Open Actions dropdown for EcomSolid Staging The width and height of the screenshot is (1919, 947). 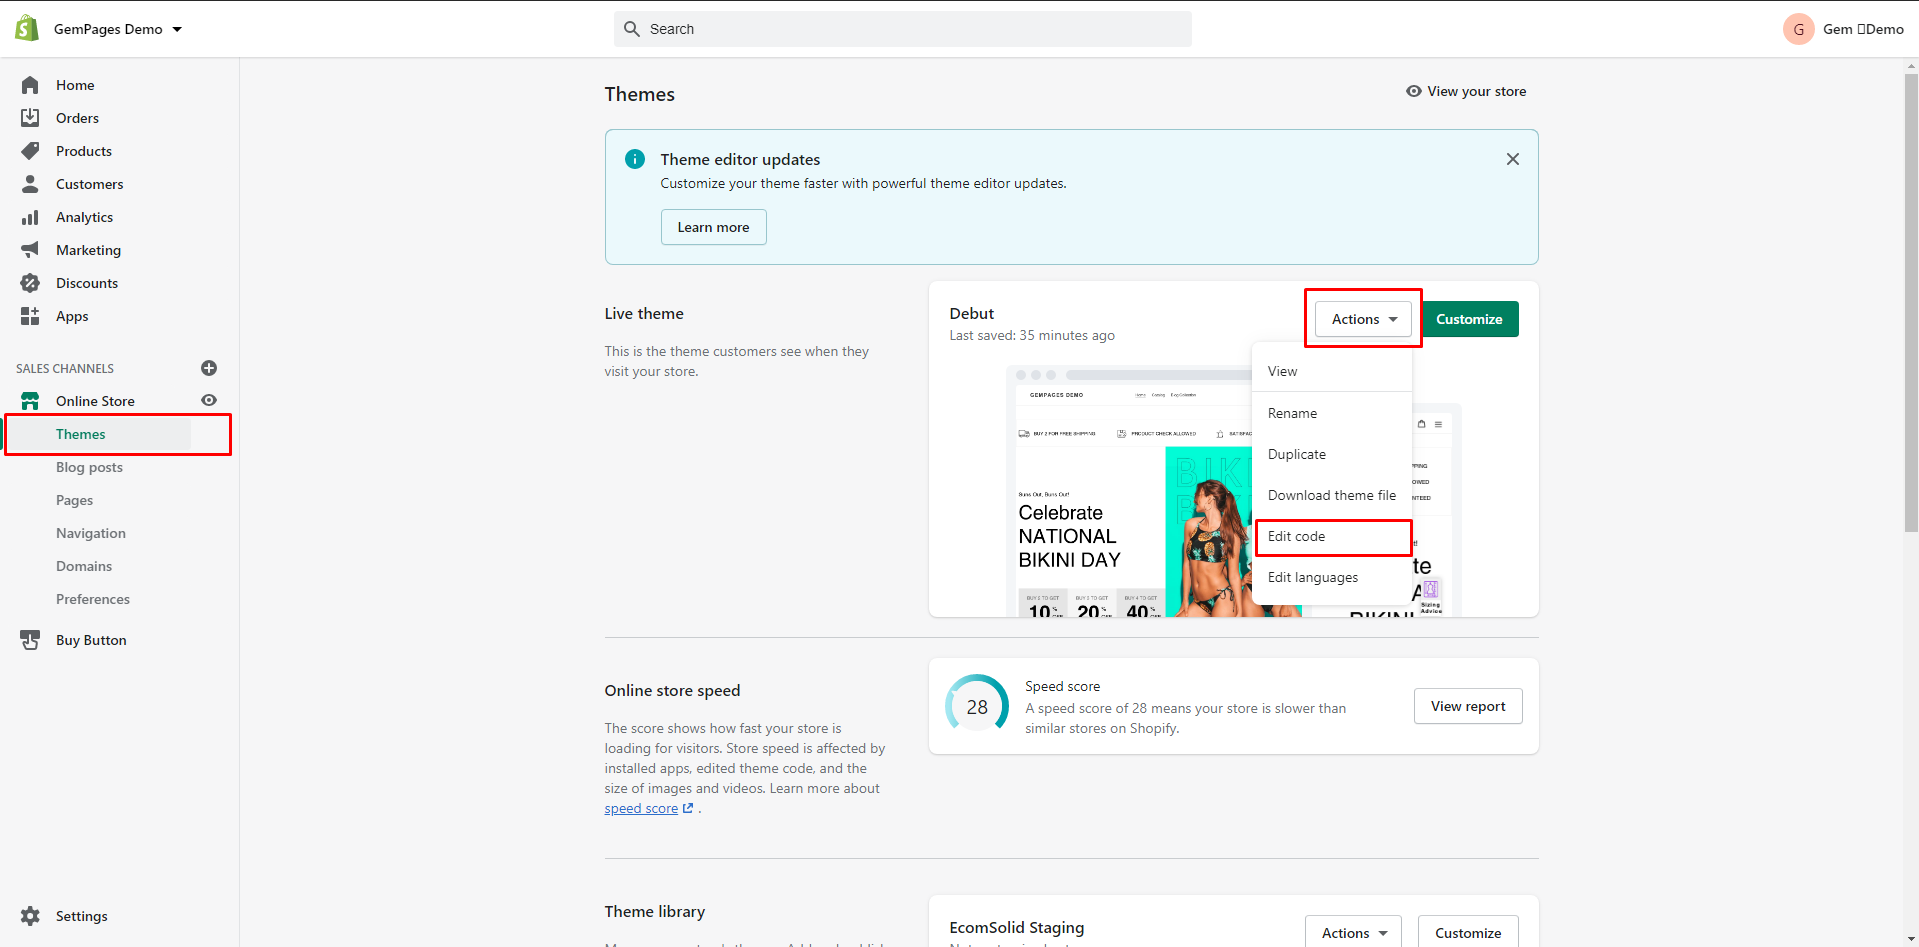point(1352,932)
